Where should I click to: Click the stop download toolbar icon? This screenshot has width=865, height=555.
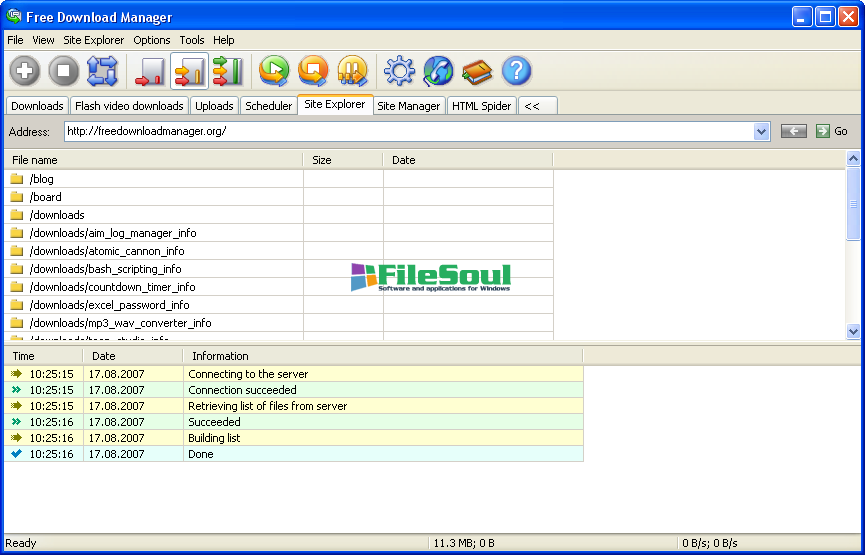point(63,71)
